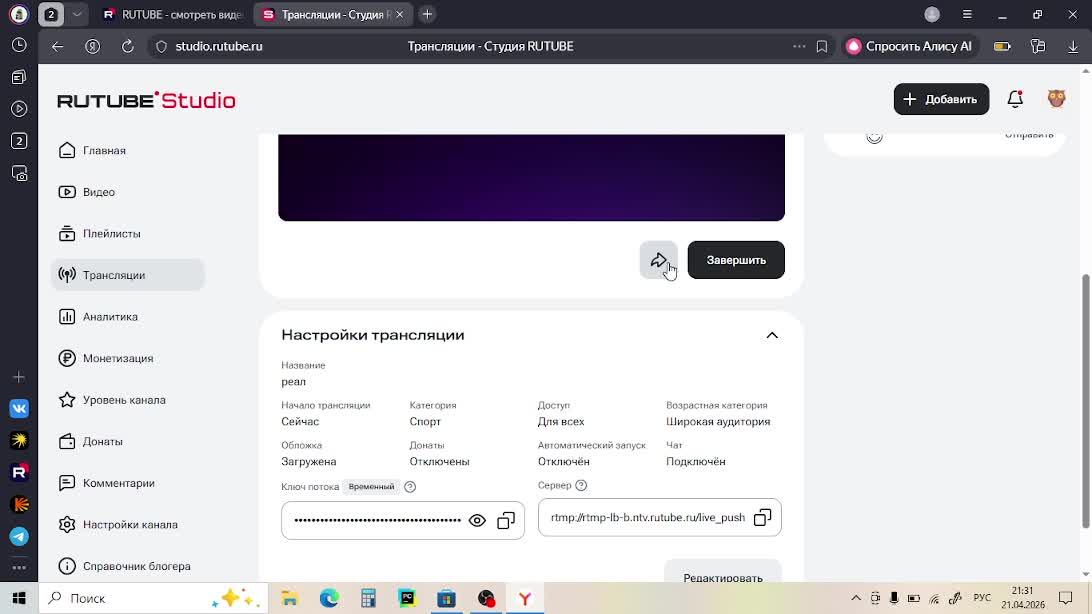Open Telegram icon in browser sidebar

19,536
